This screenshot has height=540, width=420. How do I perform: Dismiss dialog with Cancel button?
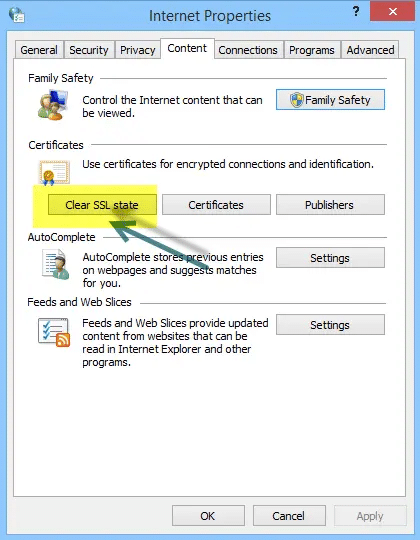pos(289,516)
